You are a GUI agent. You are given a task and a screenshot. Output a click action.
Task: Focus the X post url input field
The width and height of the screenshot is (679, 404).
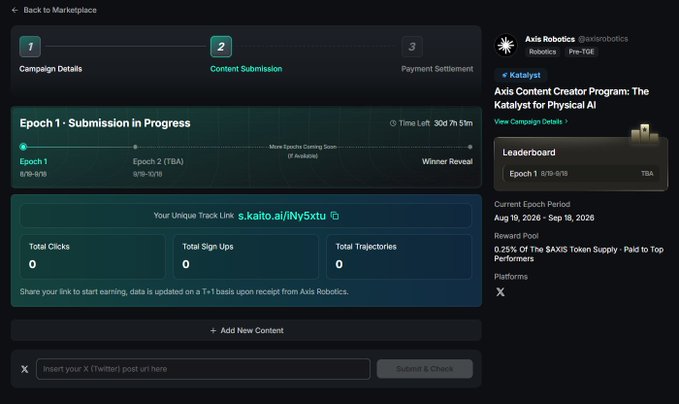click(x=203, y=369)
